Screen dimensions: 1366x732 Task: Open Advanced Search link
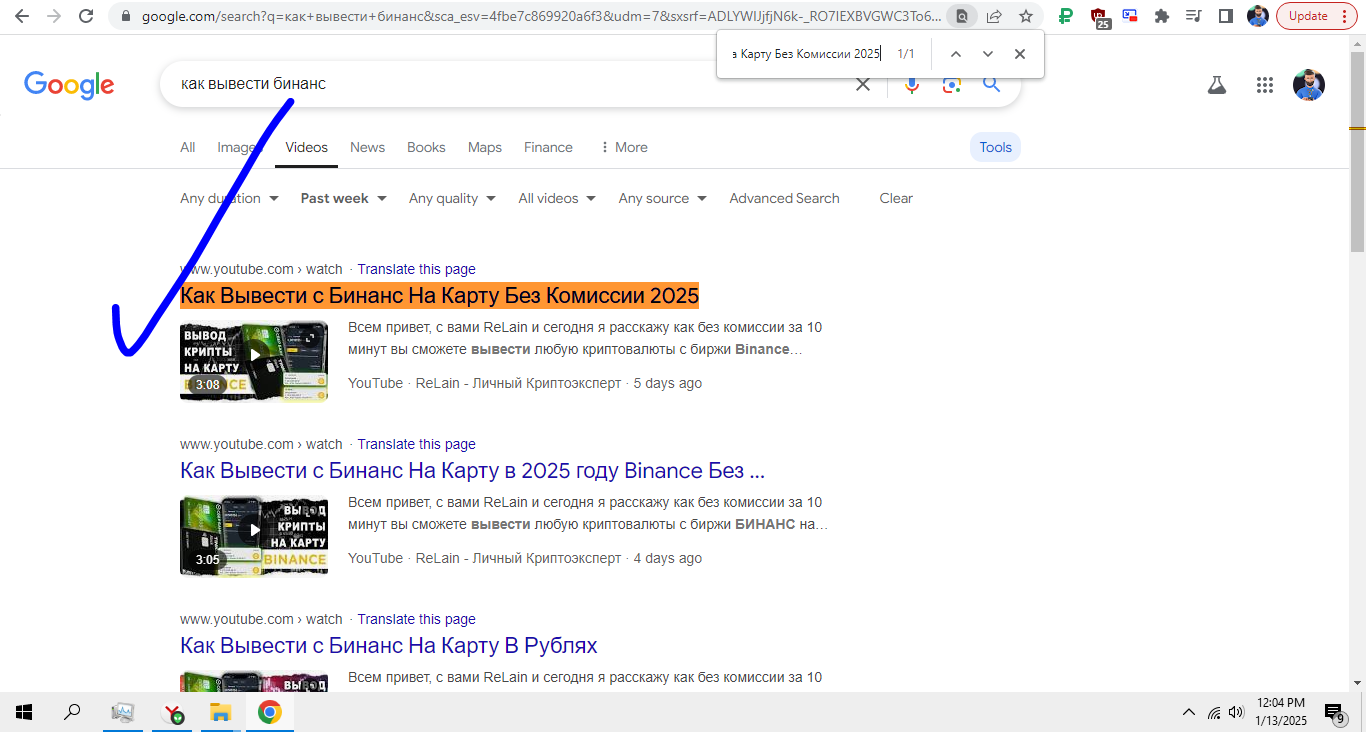[x=784, y=198]
